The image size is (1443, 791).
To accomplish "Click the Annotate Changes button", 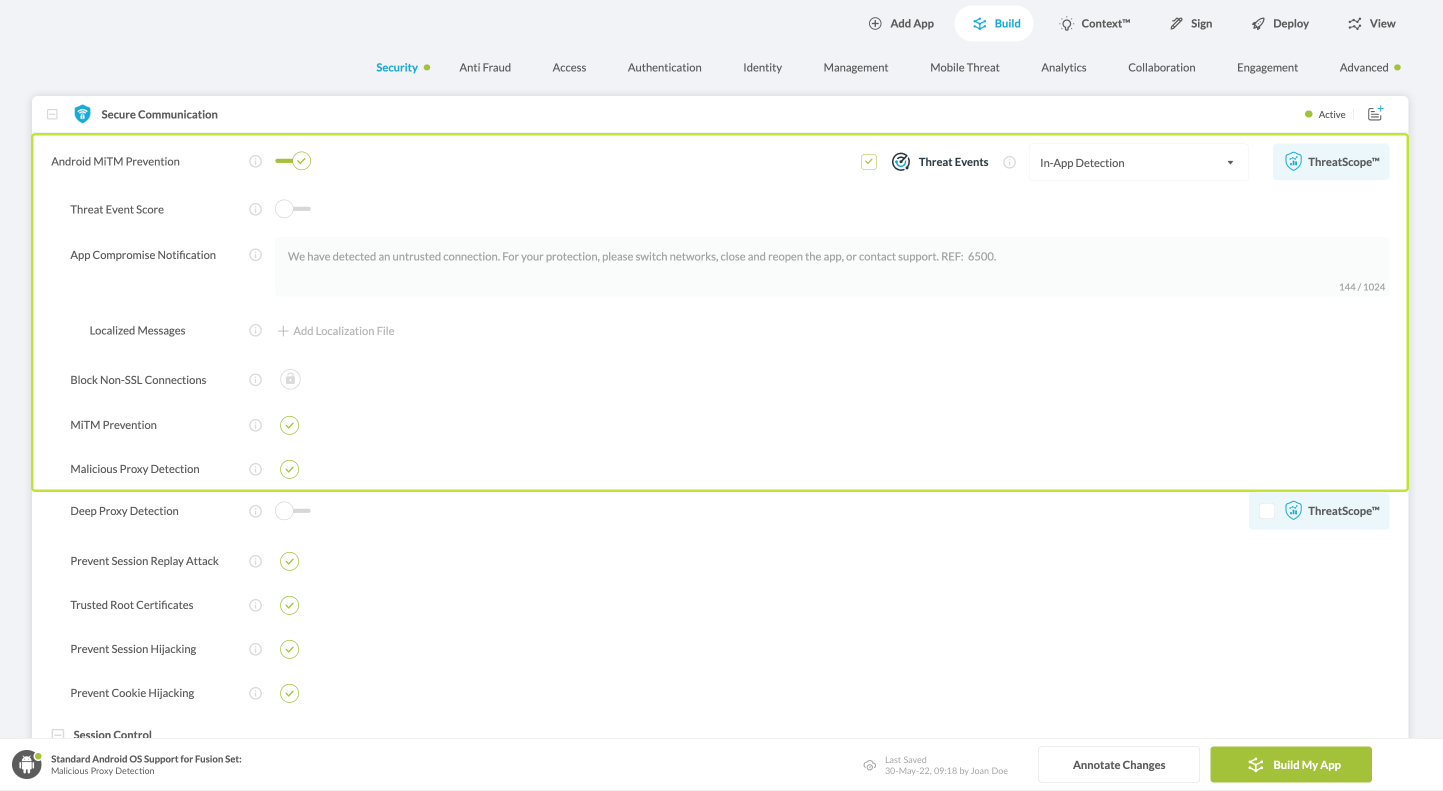I will [1118, 765].
